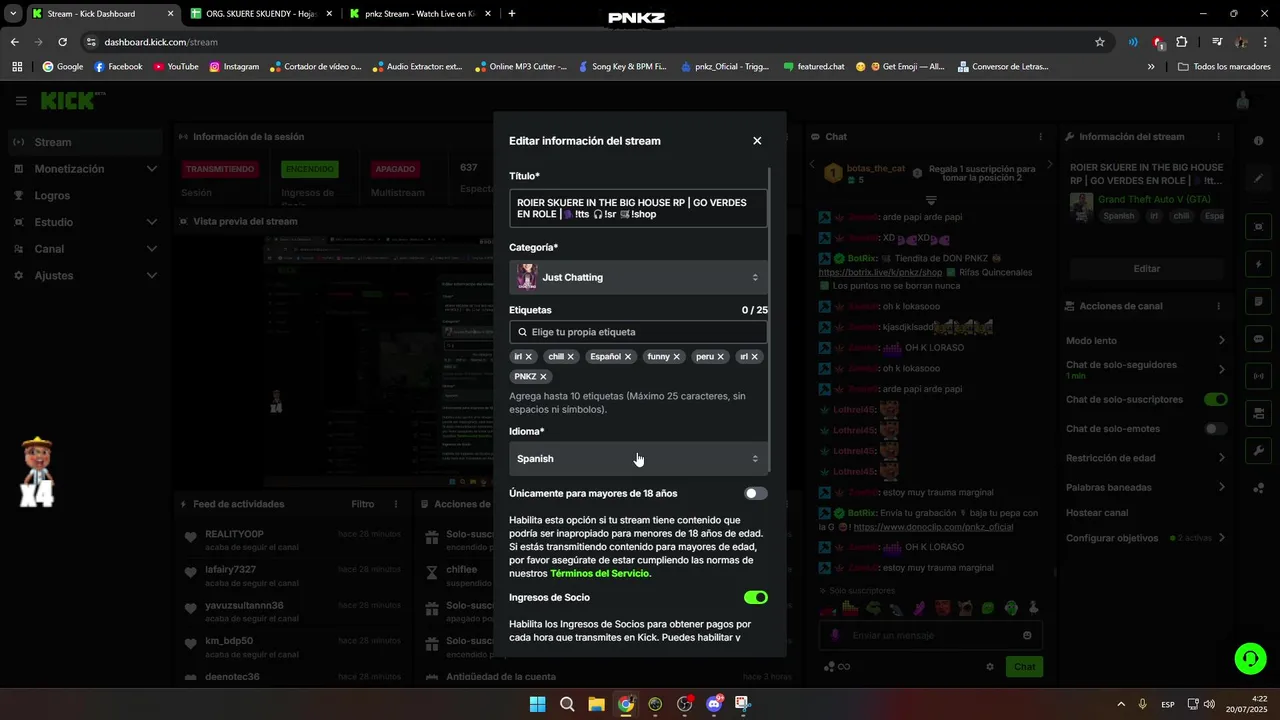The image size is (1280, 720).
Task: Remove the funny tag
Action: pos(676,357)
